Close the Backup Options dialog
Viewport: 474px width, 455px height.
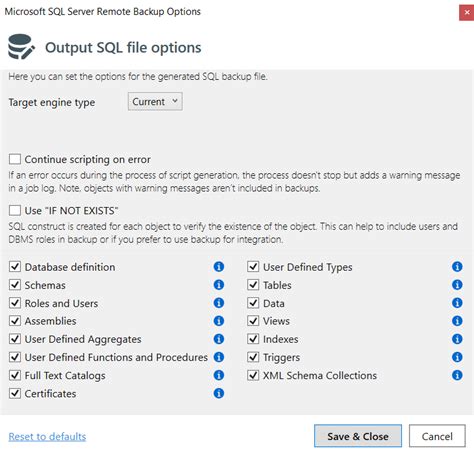pyautogui.click(x=466, y=13)
